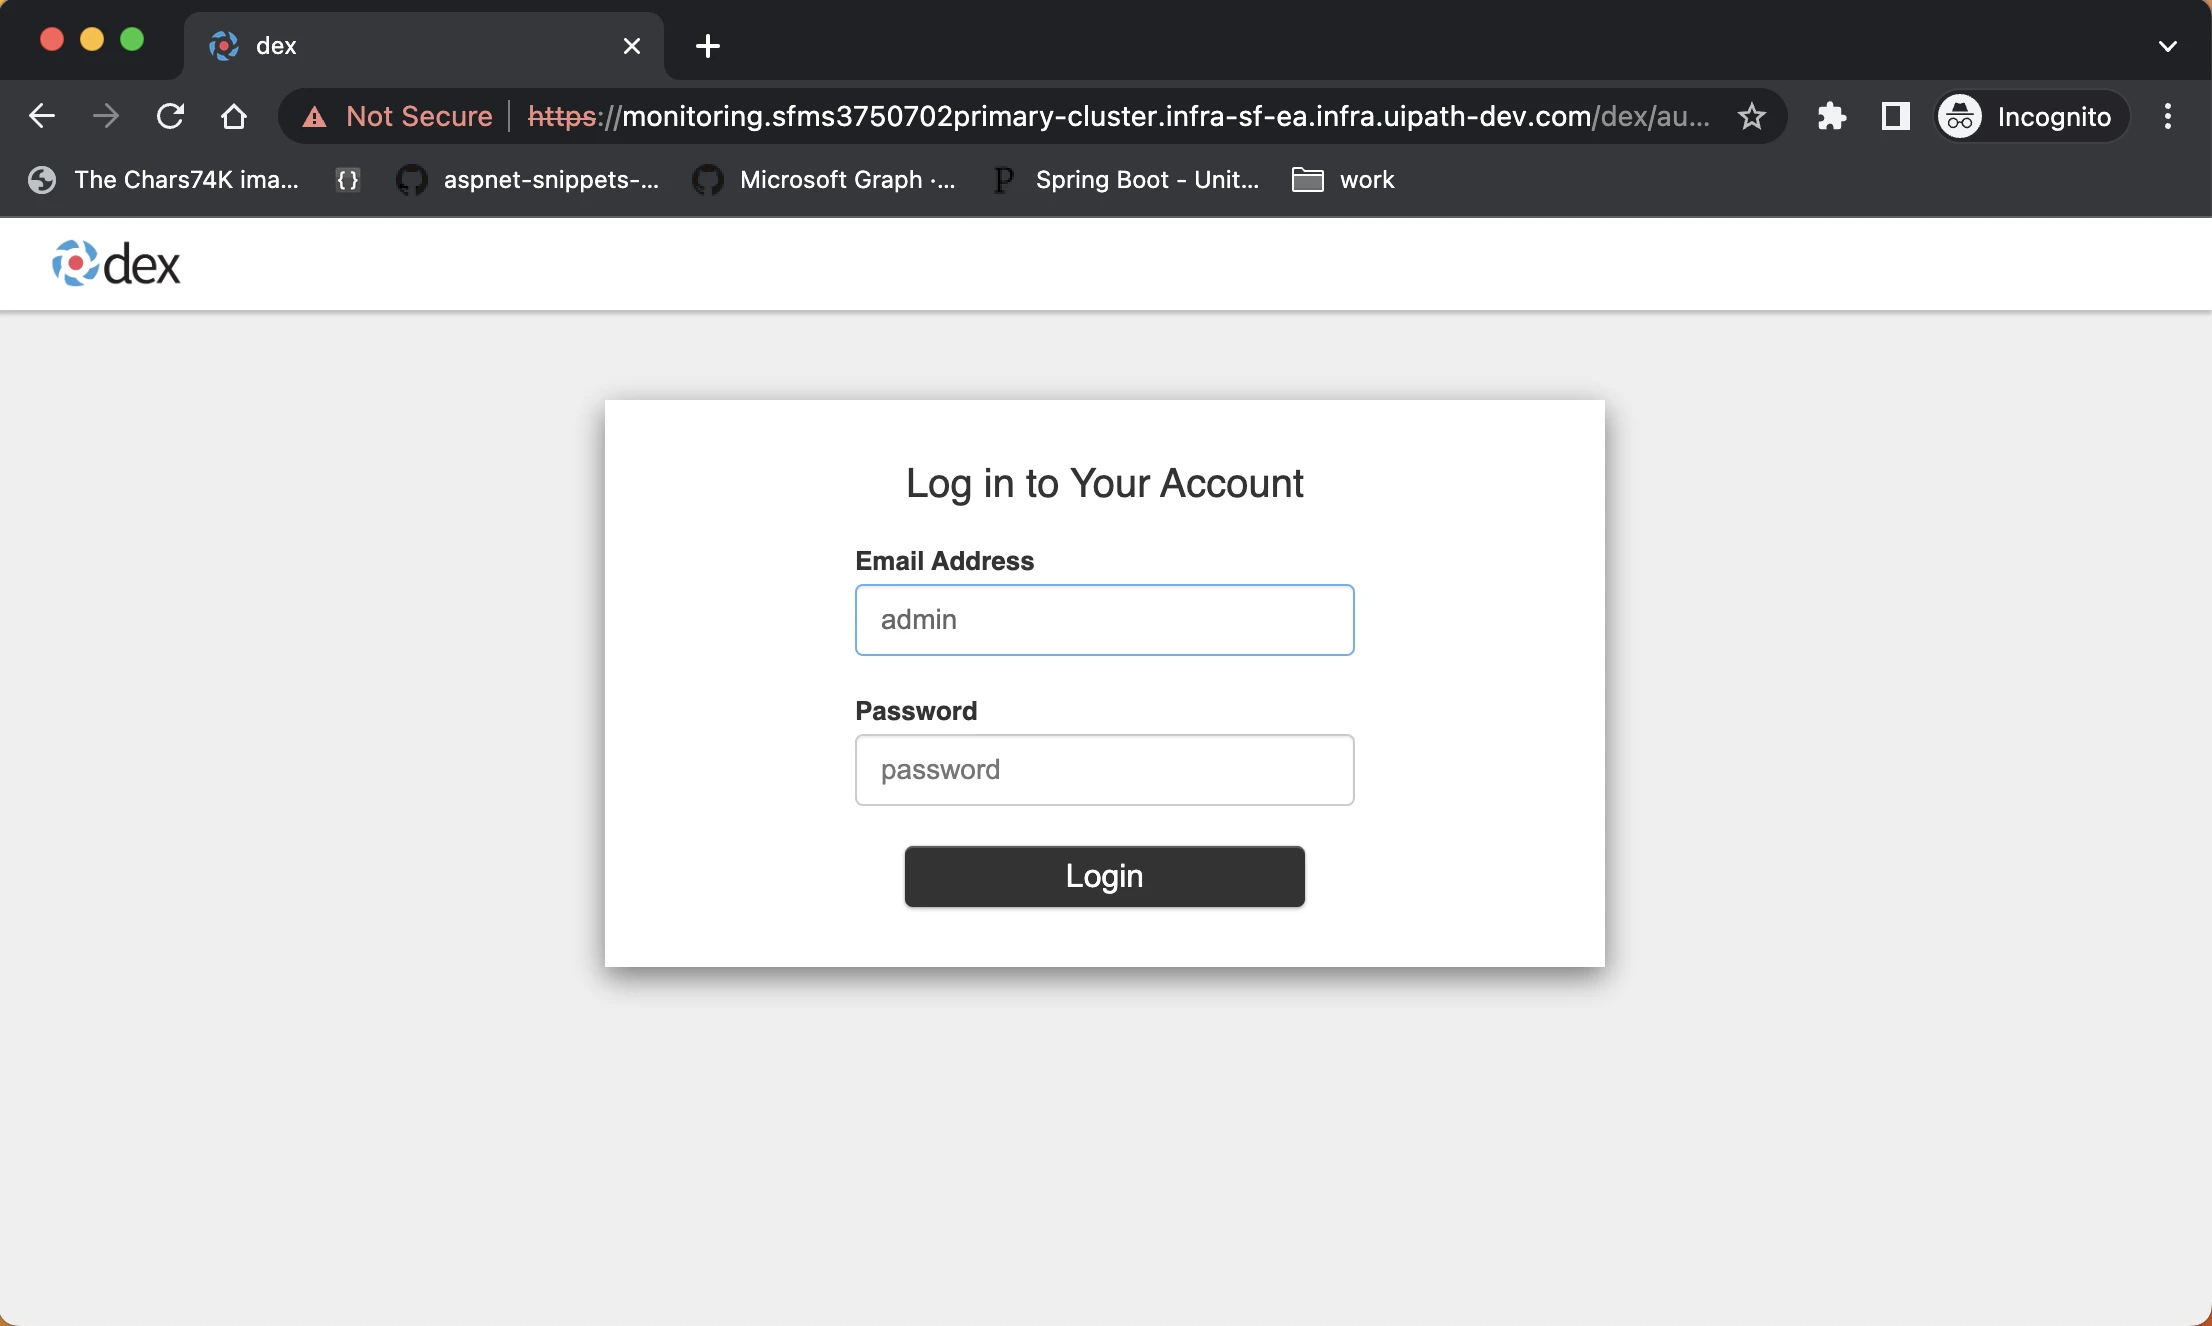Open the curly braces bookmark
This screenshot has height=1326, width=2212.
pos(347,180)
